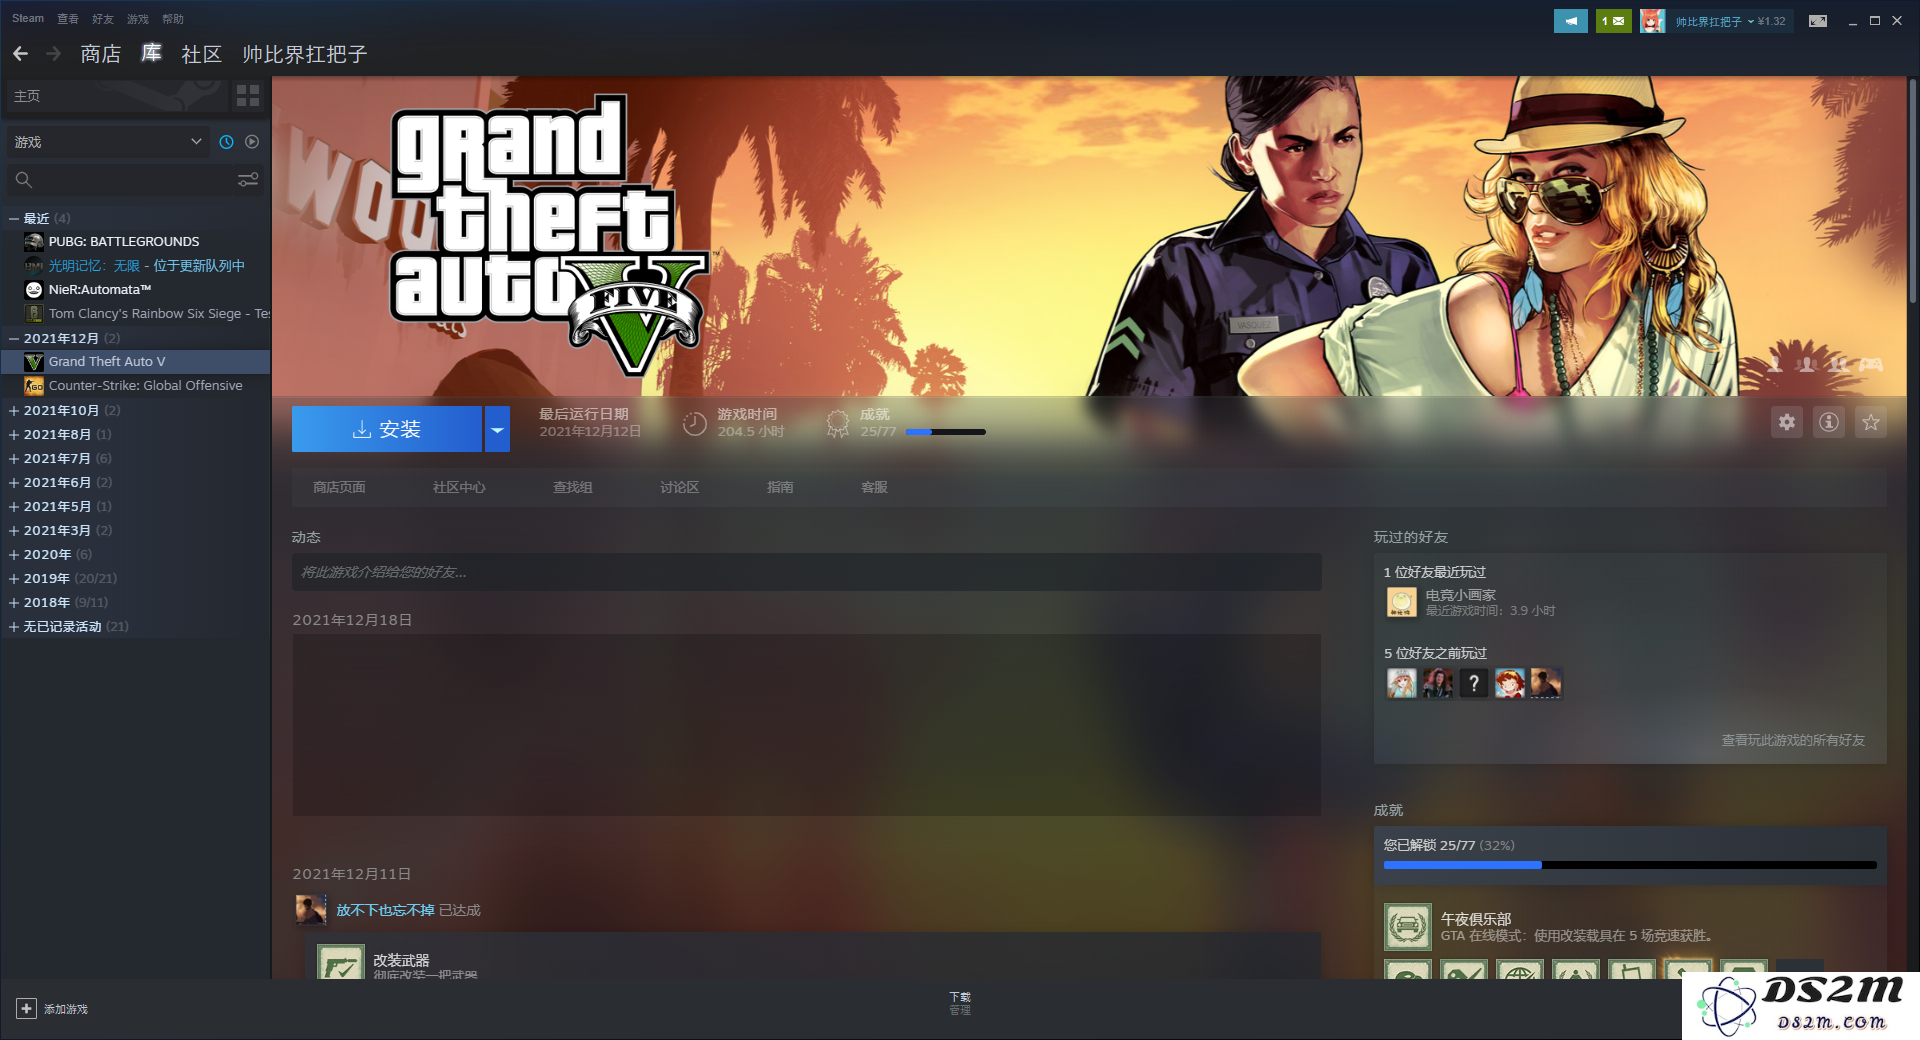Image resolution: width=1920 pixels, height=1040 pixels.
Task: Open the 指南 link
Action: 780,487
